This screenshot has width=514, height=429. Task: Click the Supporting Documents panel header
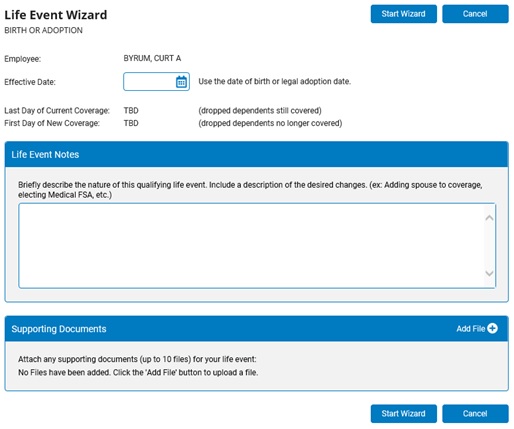pos(257,329)
